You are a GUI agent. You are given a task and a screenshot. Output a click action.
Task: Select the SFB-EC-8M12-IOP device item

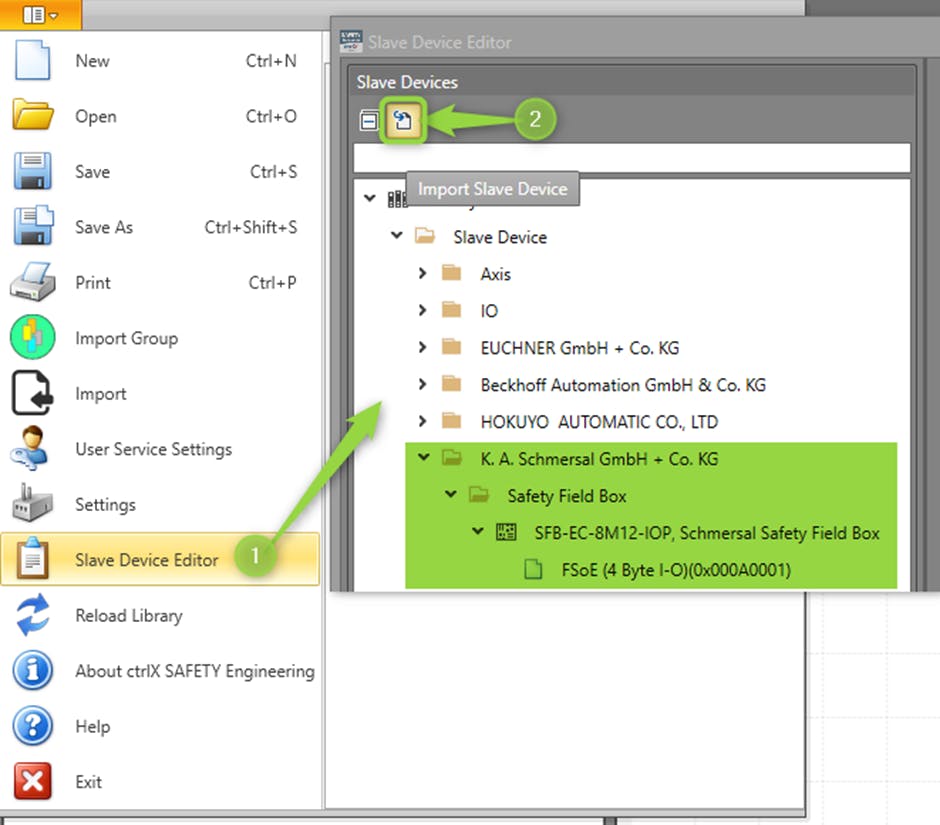pos(706,533)
